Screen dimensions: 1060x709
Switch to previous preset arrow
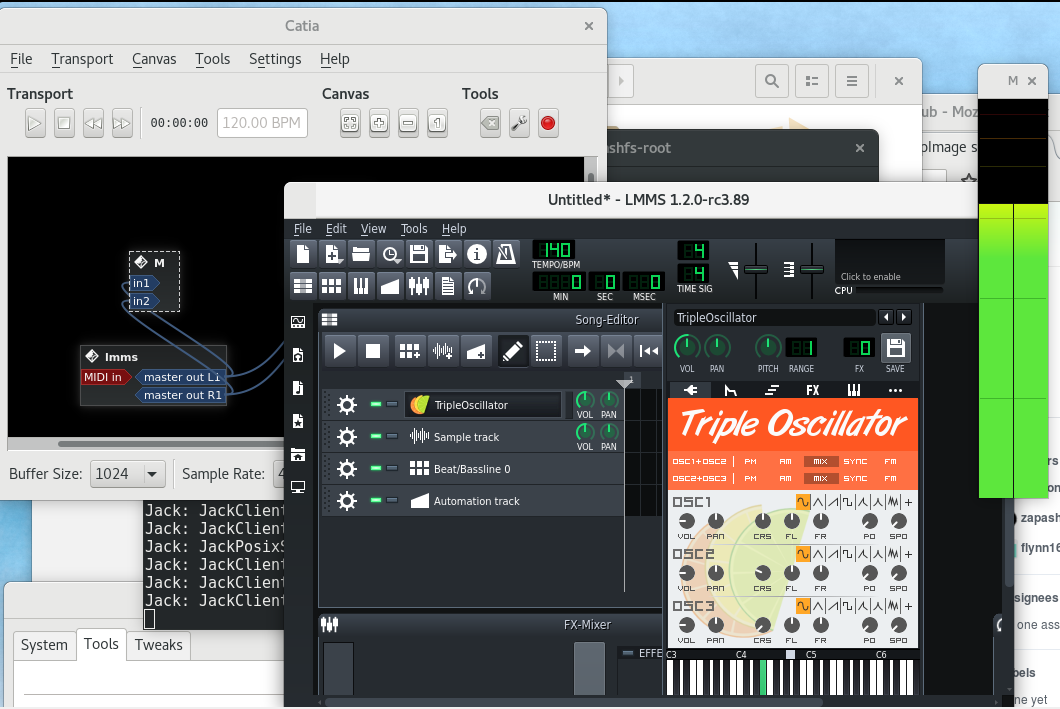886,317
